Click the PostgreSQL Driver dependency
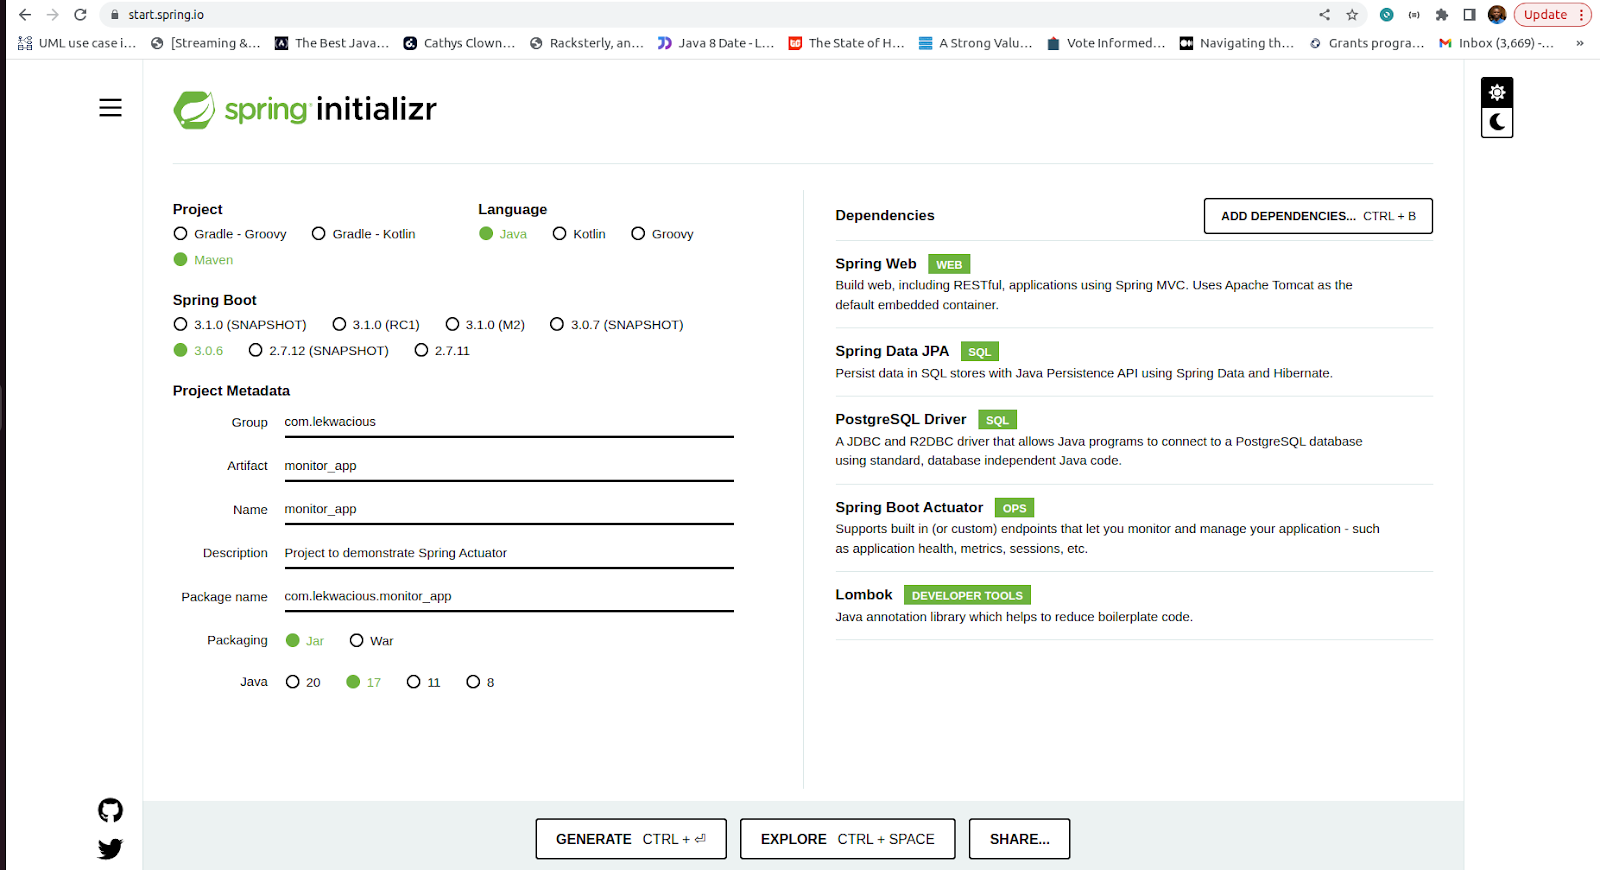This screenshot has height=870, width=1600. click(x=1134, y=440)
